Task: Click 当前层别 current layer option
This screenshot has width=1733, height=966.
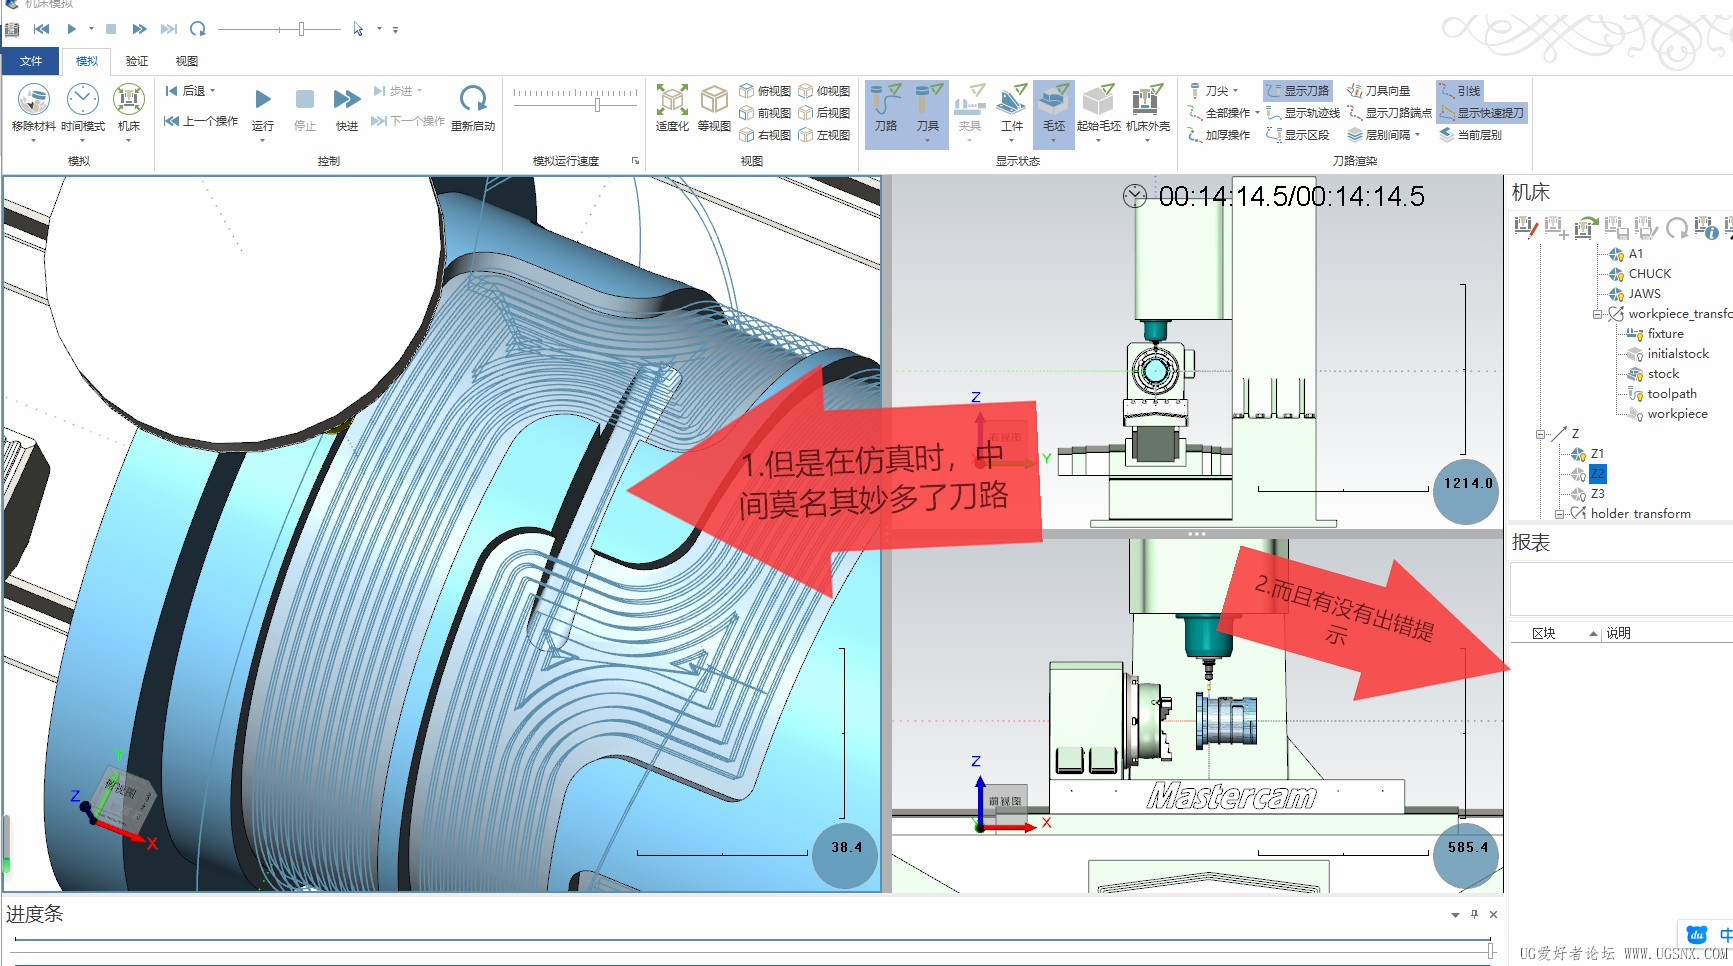Action: [x=1470, y=135]
